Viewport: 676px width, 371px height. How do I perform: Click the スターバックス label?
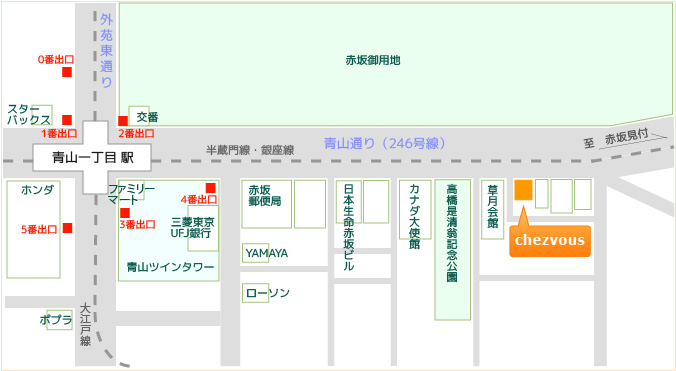[29, 114]
